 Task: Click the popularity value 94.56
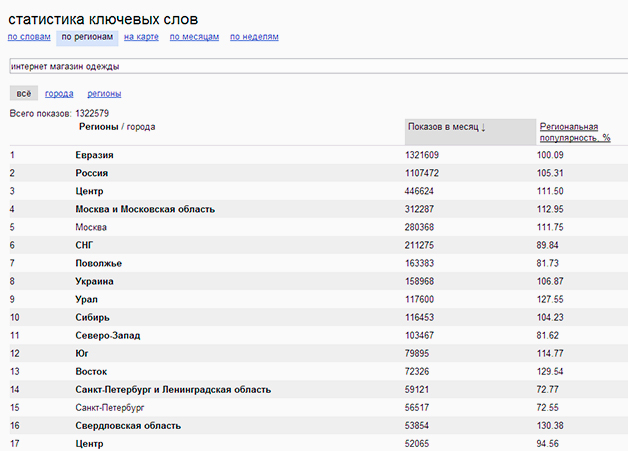(x=548, y=443)
